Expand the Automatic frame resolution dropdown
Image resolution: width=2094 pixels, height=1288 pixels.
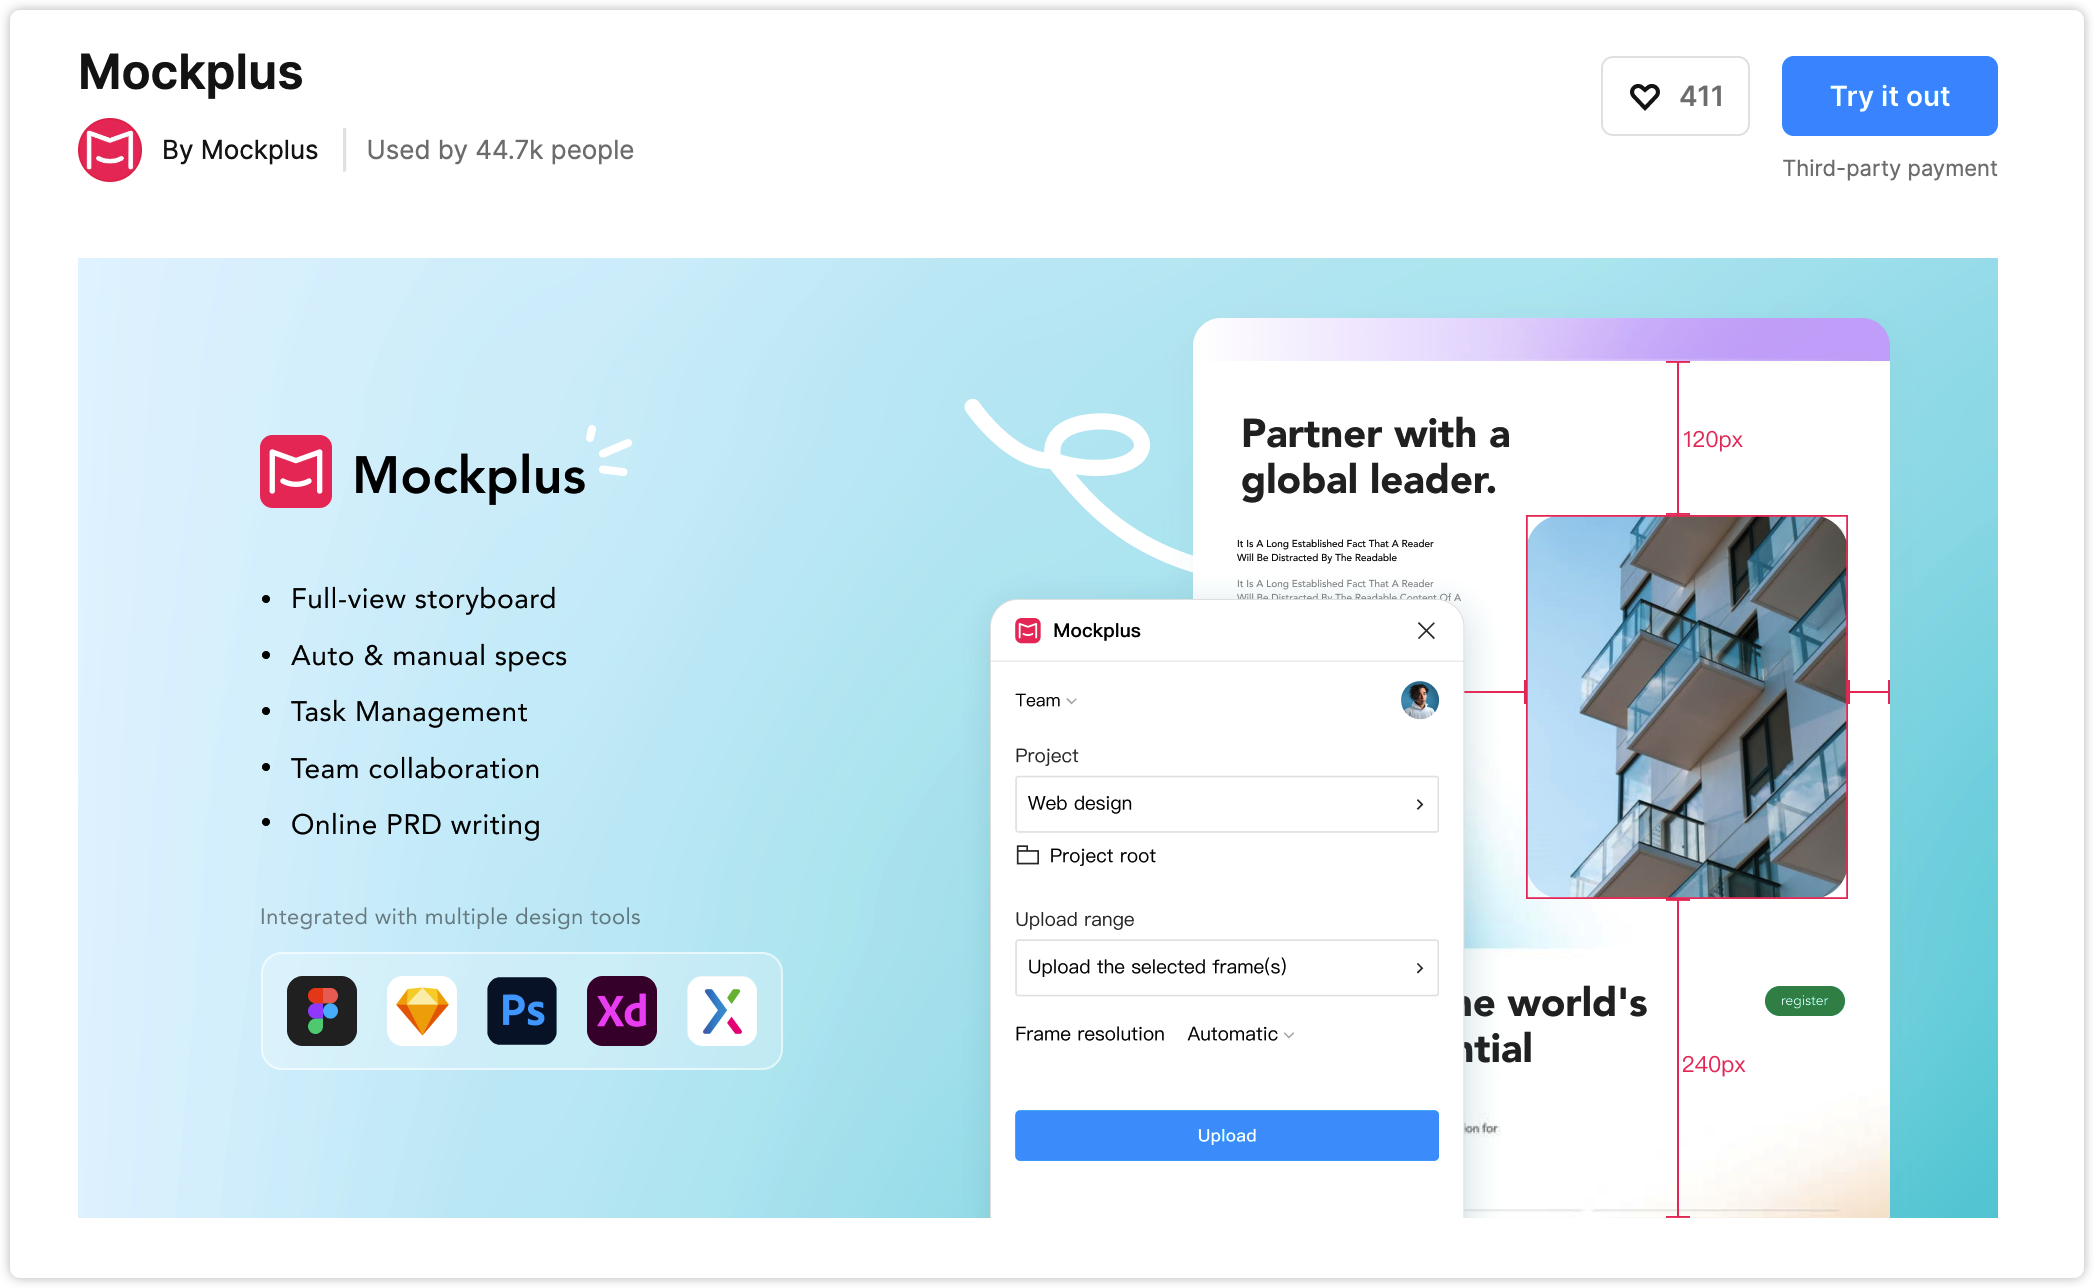[1240, 1034]
